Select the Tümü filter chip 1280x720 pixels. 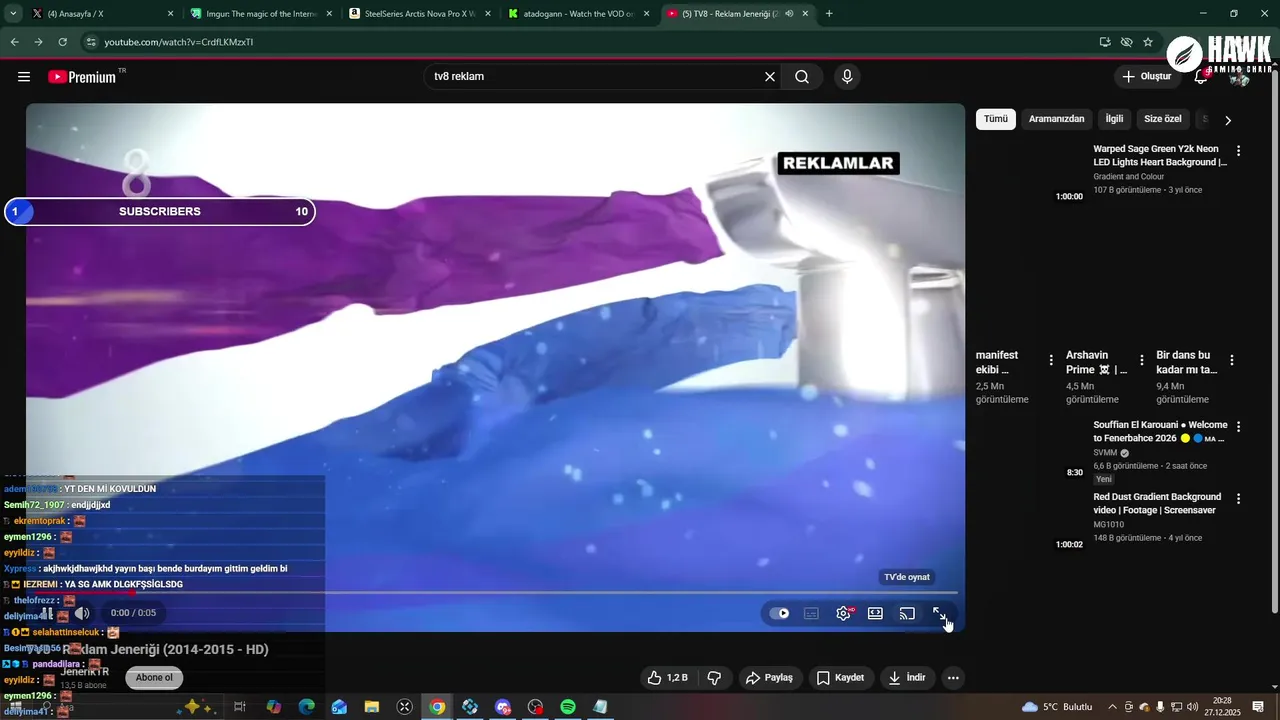click(996, 119)
